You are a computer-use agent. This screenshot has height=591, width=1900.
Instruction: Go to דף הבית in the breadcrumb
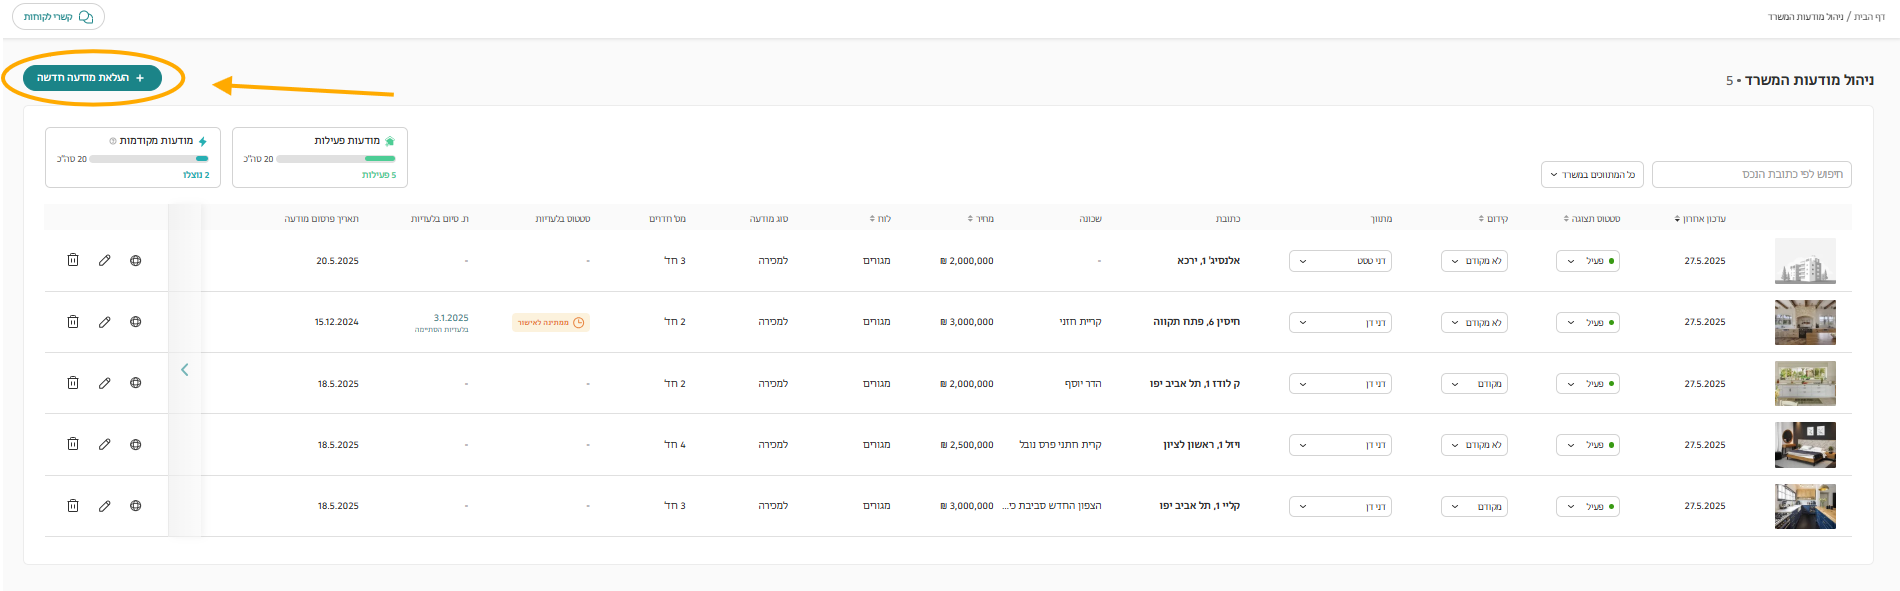pos(1870,17)
